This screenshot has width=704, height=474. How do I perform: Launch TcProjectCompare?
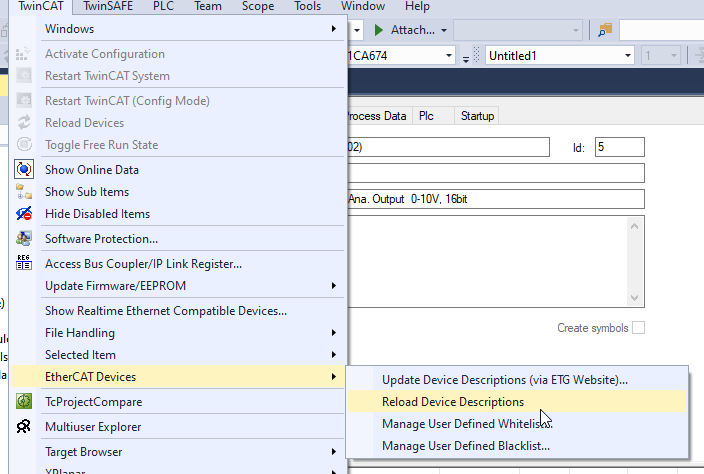point(179,402)
